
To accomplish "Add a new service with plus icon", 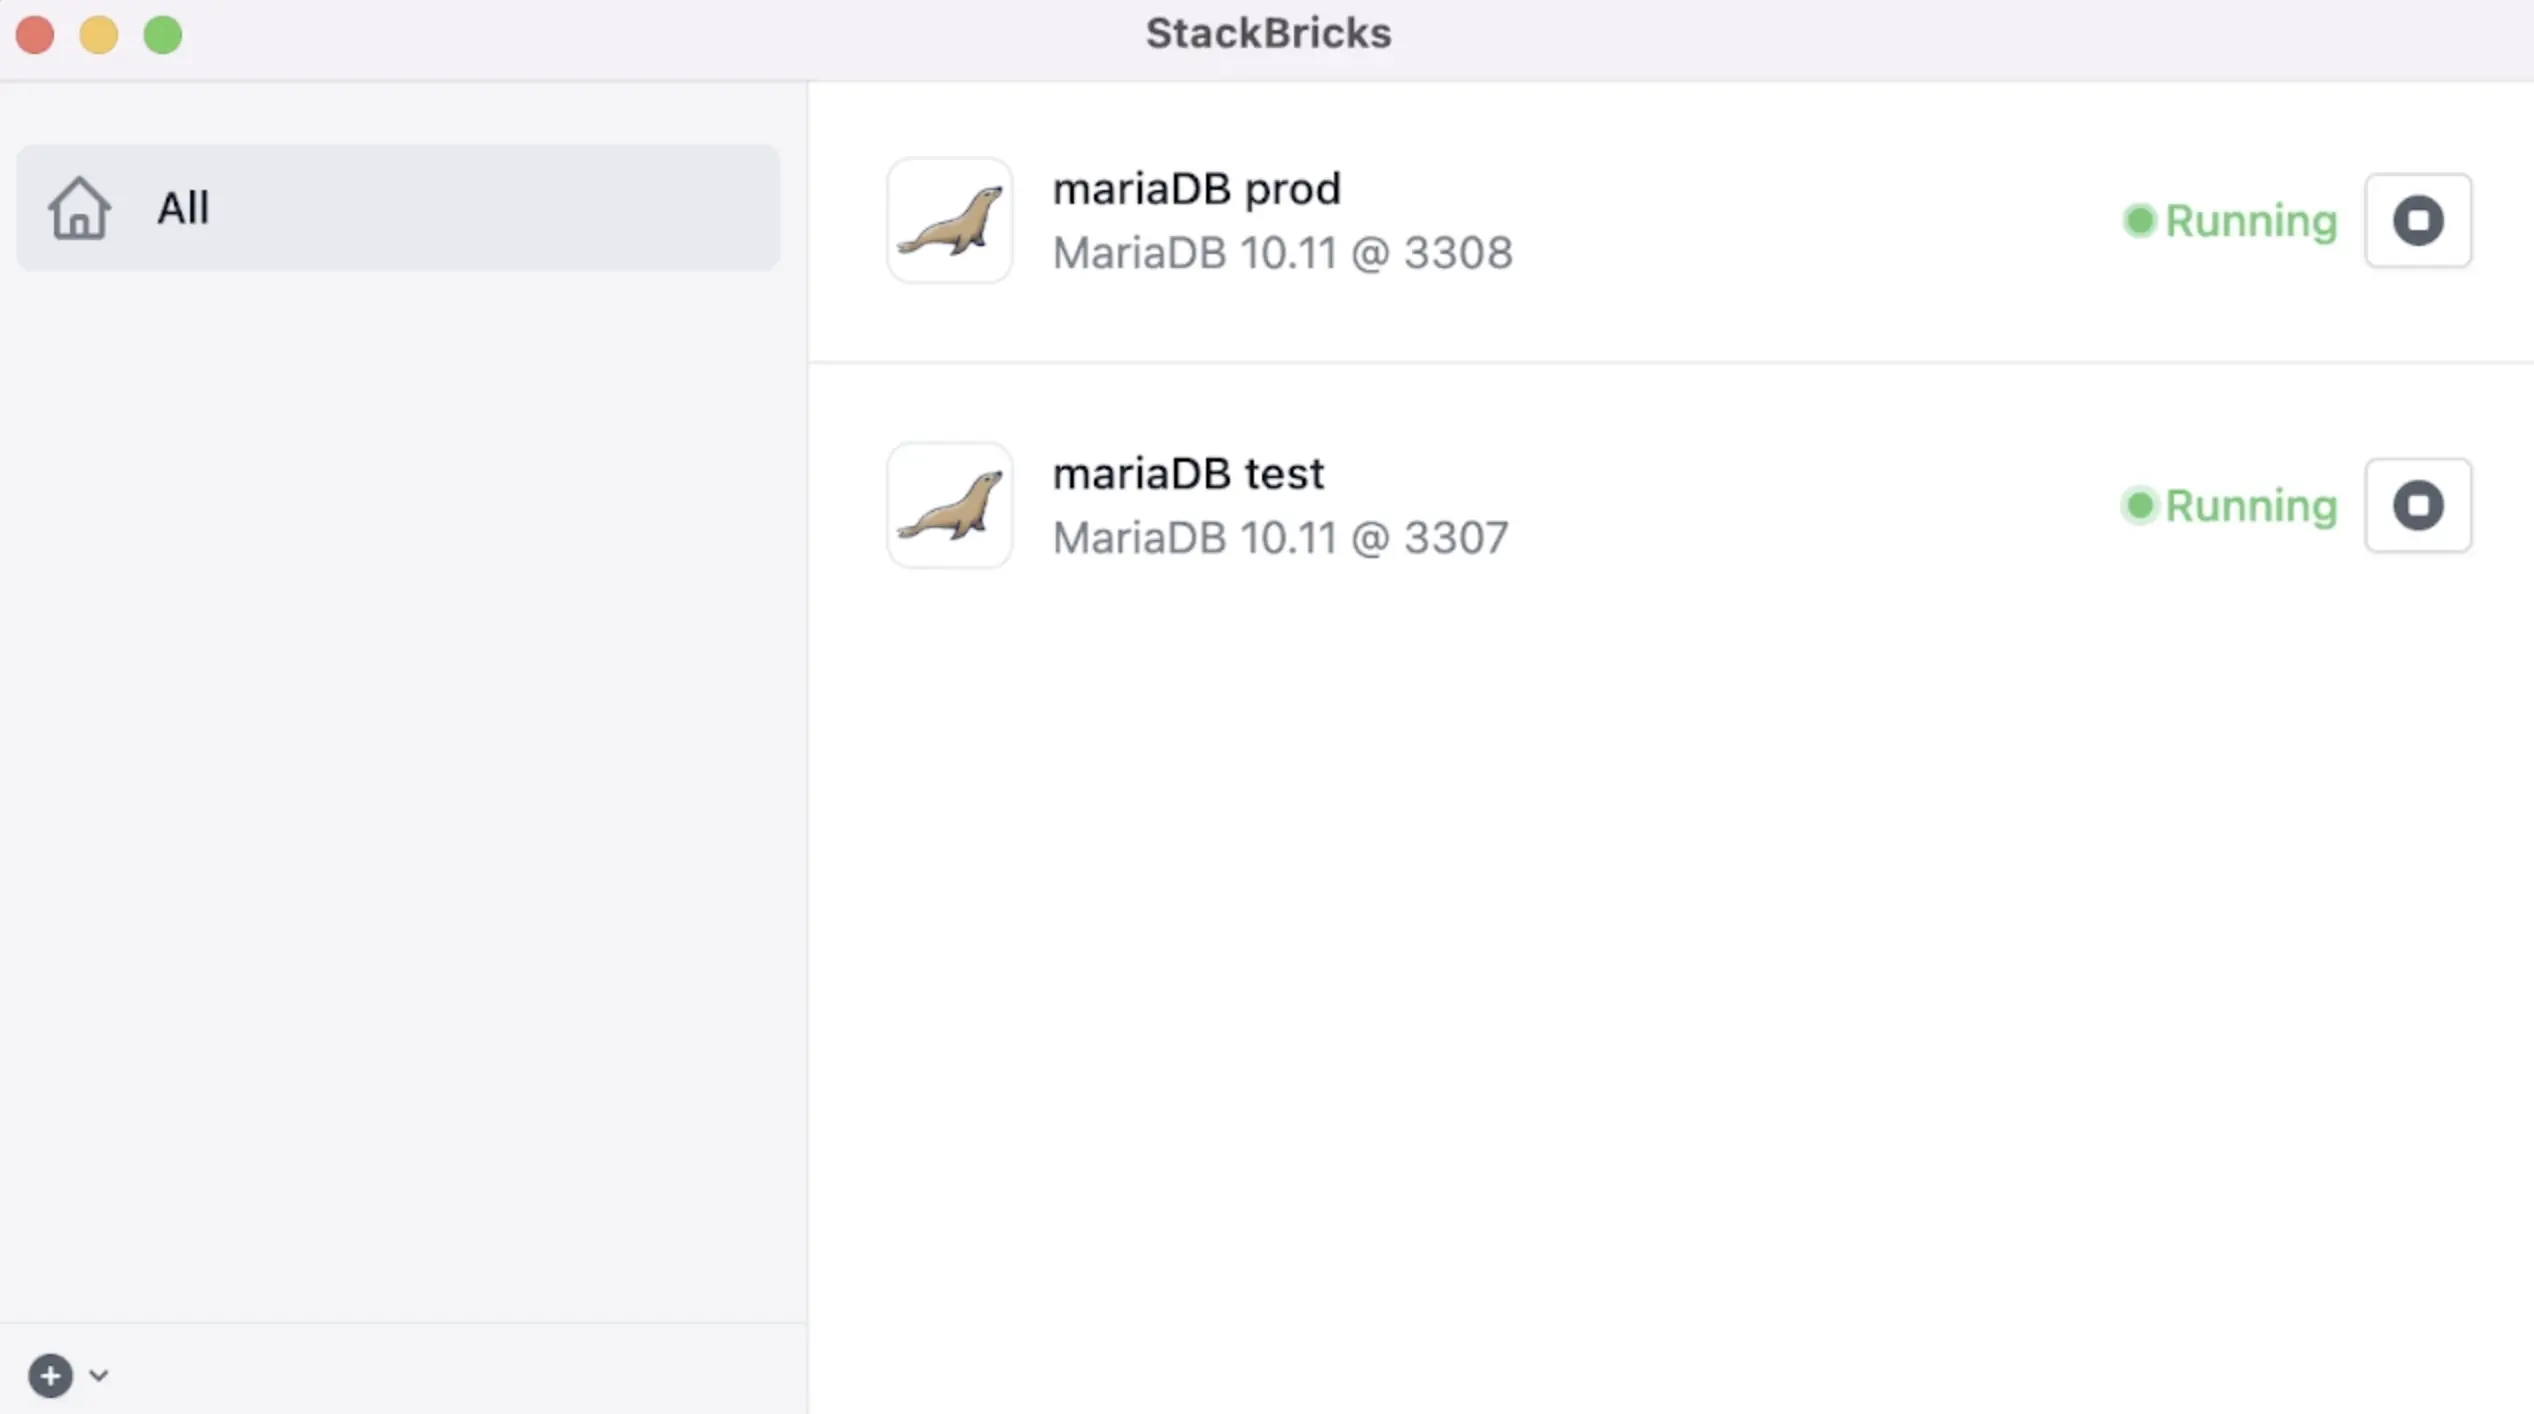I will click(50, 1375).
